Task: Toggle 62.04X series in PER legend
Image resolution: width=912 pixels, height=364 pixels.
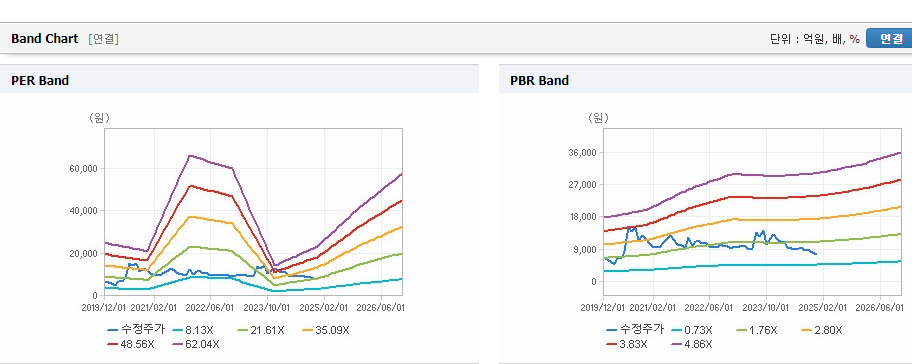Action: tap(196, 344)
